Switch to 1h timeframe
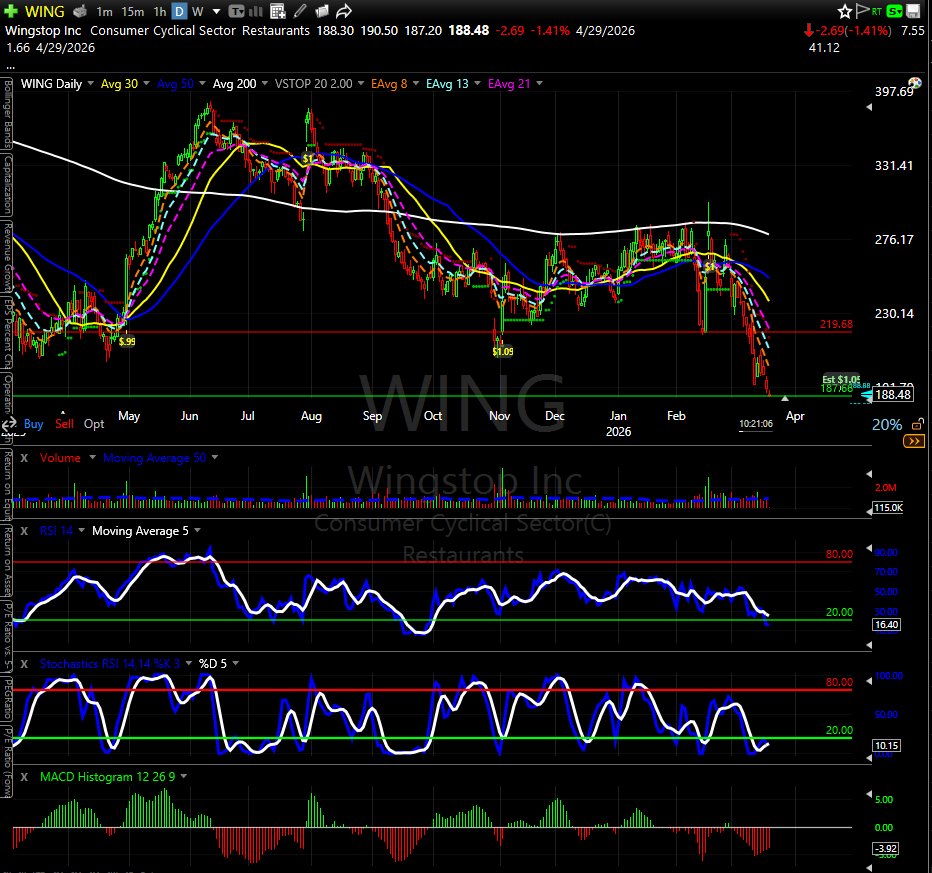 pyautogui.click(x=160, y=11)
